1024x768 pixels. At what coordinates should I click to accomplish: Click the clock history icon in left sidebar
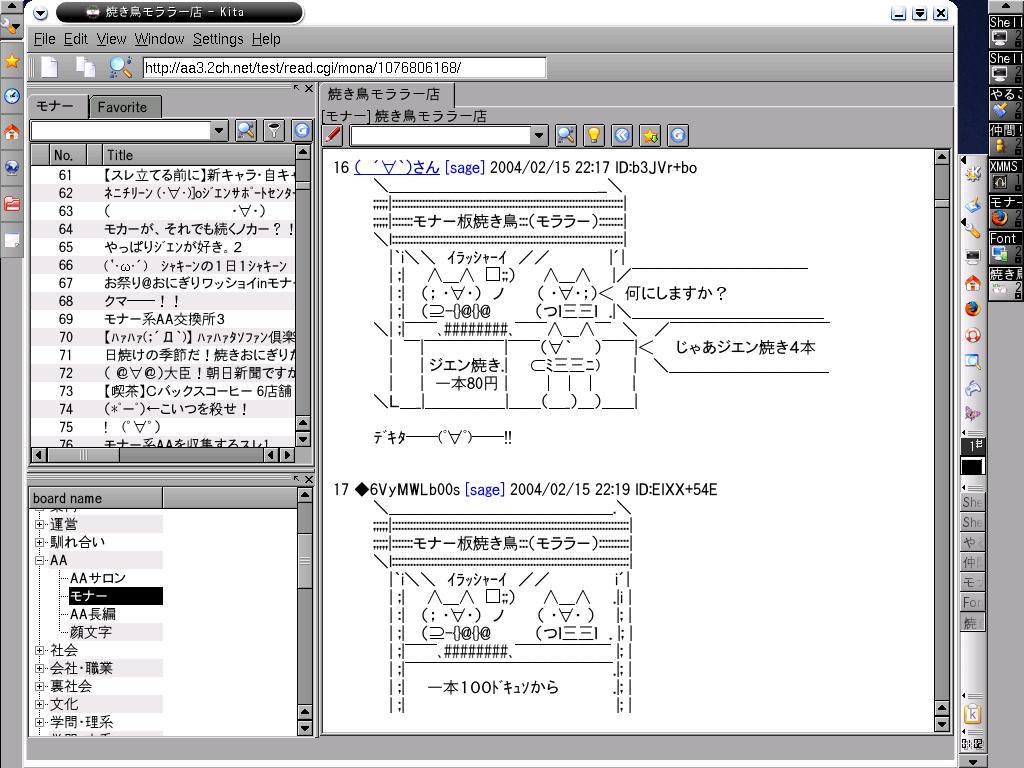pyautogui.click(x=12, y=96)
